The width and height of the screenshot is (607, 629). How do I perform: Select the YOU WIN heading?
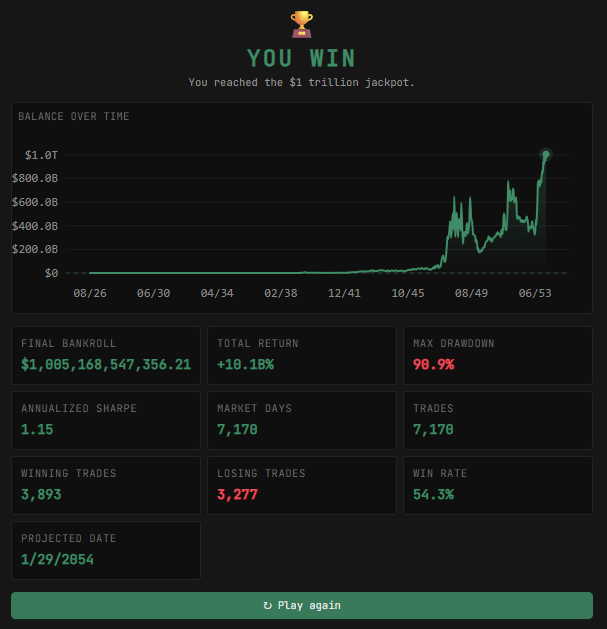pyautogui.click(x=301, y=58)
